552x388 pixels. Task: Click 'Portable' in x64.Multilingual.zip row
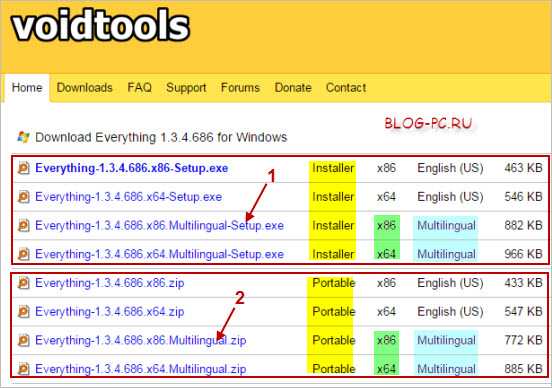(x=334, y=369)
